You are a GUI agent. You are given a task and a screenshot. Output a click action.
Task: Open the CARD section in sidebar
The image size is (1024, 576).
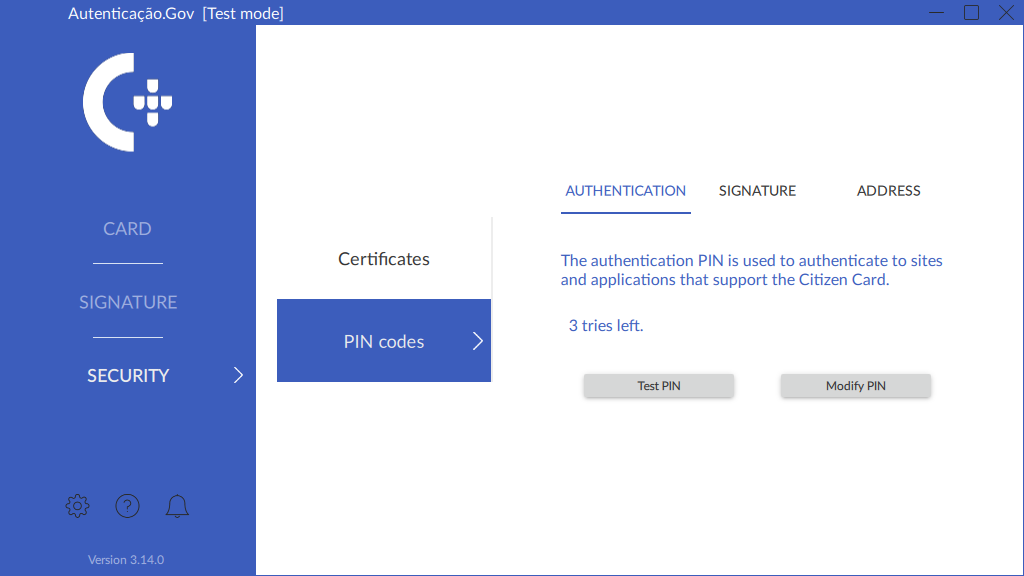click(127, 229)
